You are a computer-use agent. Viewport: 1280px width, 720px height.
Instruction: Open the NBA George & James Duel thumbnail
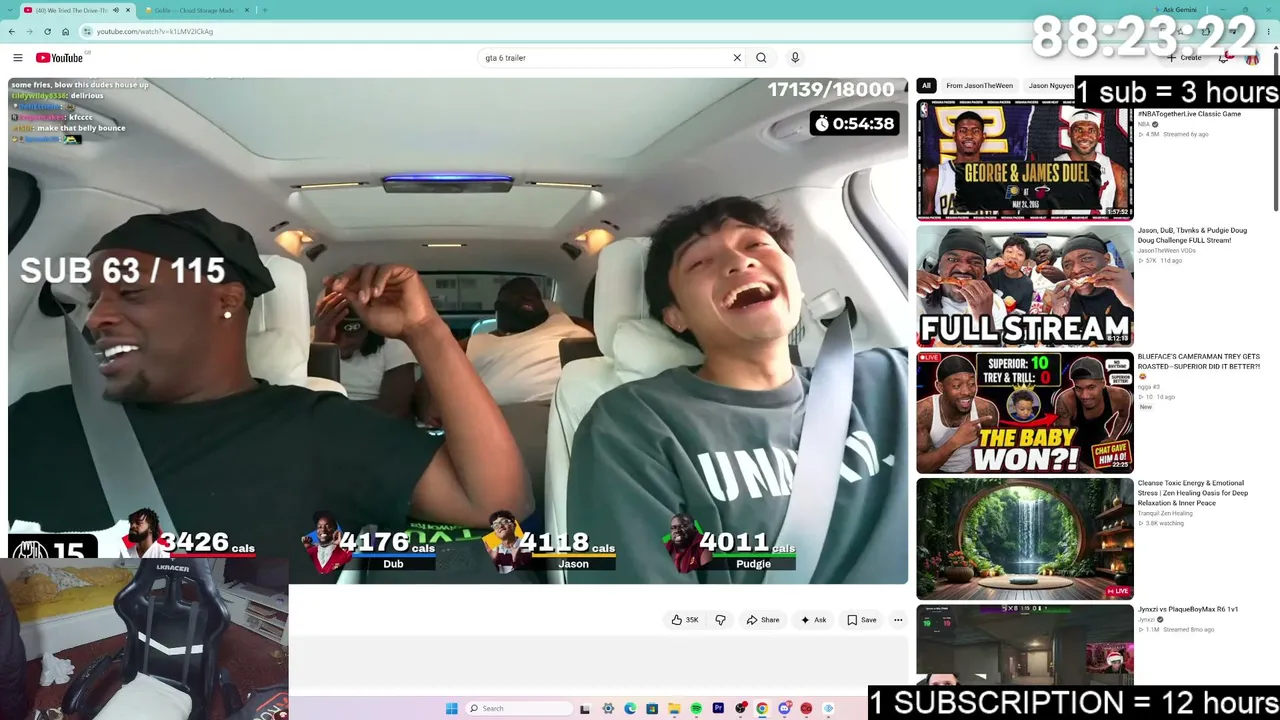coord(1025,160)
